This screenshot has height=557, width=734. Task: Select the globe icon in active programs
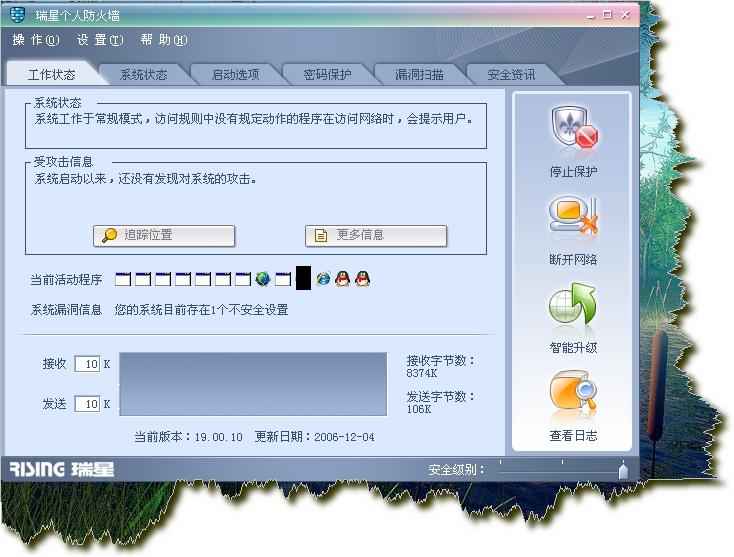[x=263, y=279]
